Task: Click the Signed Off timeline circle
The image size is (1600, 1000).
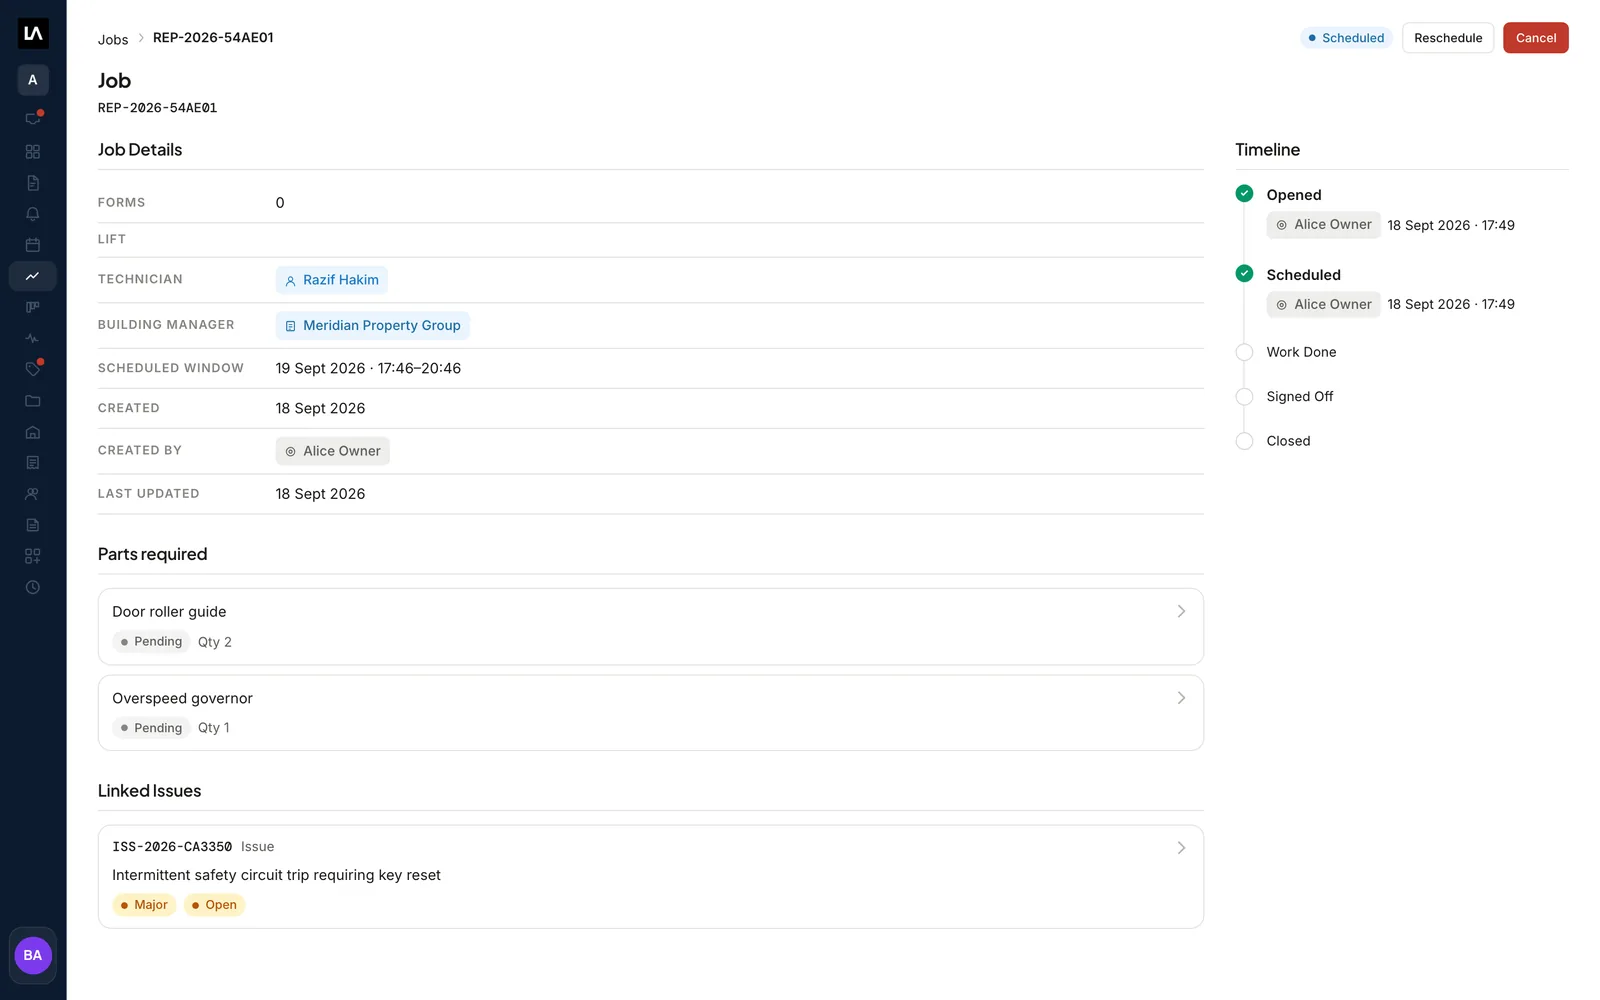Action: (1244, 396)
